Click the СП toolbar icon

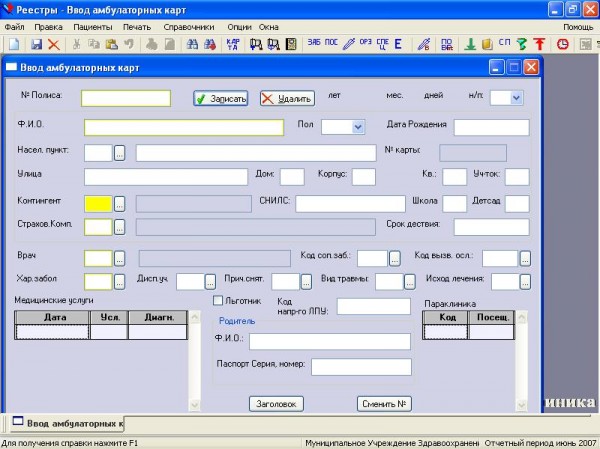tap(504, 44)
